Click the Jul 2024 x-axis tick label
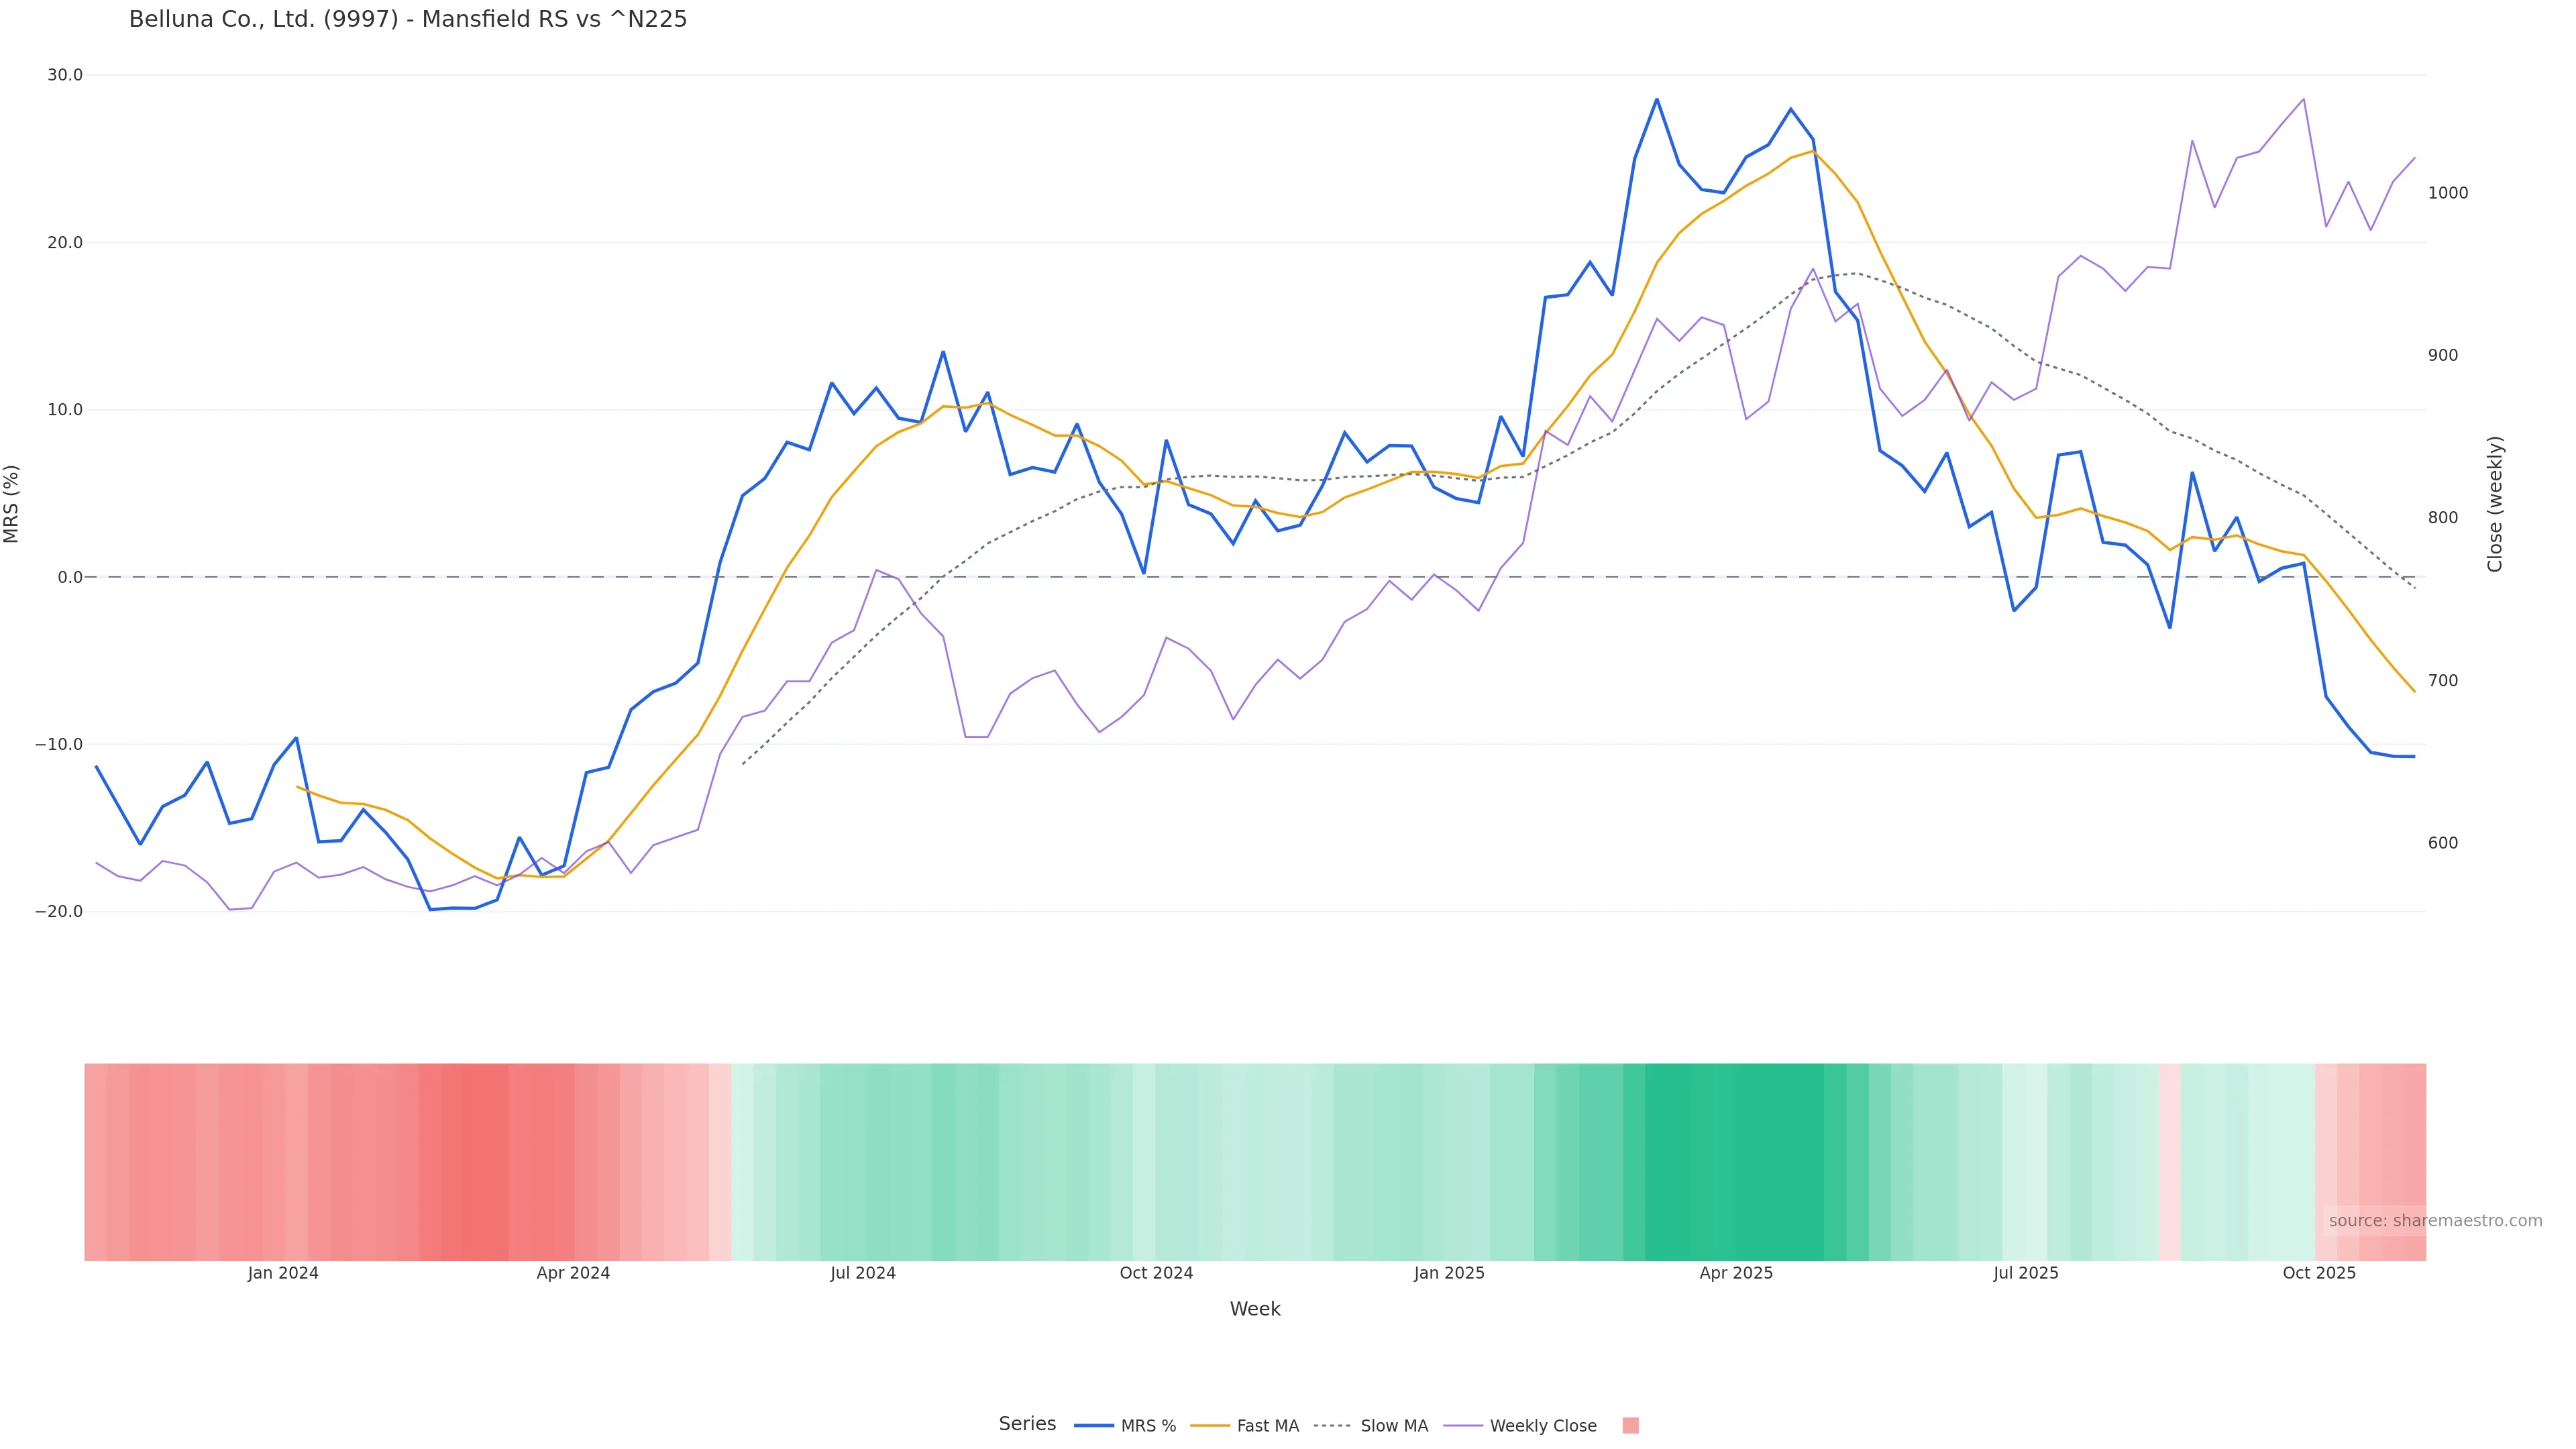The image size is (2576, 1449). 862,1273
